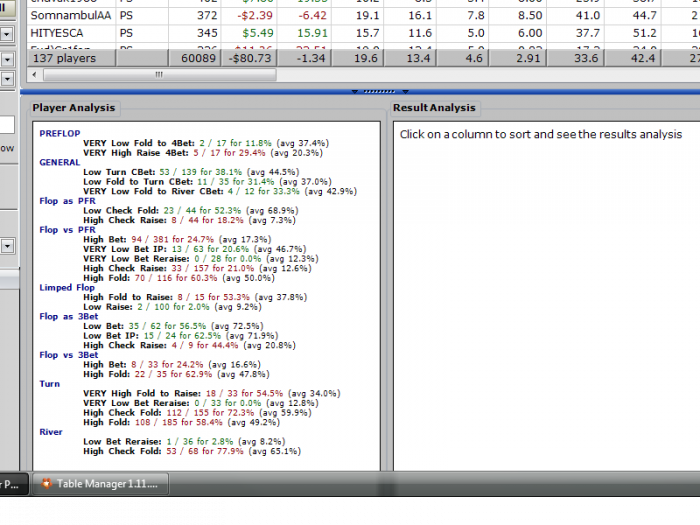Screen dimensions: 700x525
Task: Click the 42.4 summary average cell
Action: coord(633,58)
